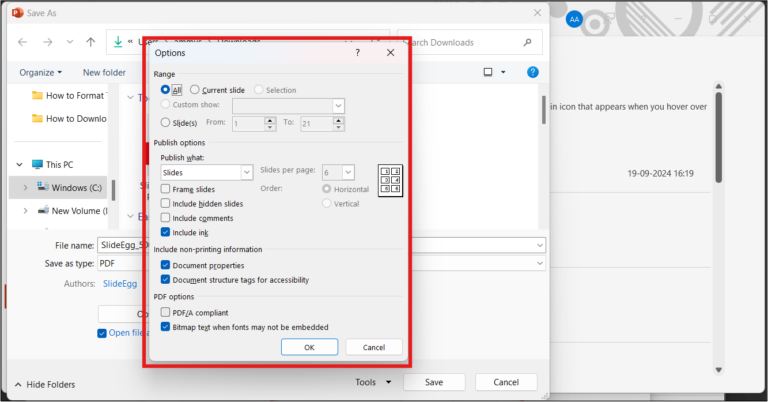Image resolution: width=768 pixels, height=402 pixels.
Task: Open the Organize menu
Action: click(41, 72)
